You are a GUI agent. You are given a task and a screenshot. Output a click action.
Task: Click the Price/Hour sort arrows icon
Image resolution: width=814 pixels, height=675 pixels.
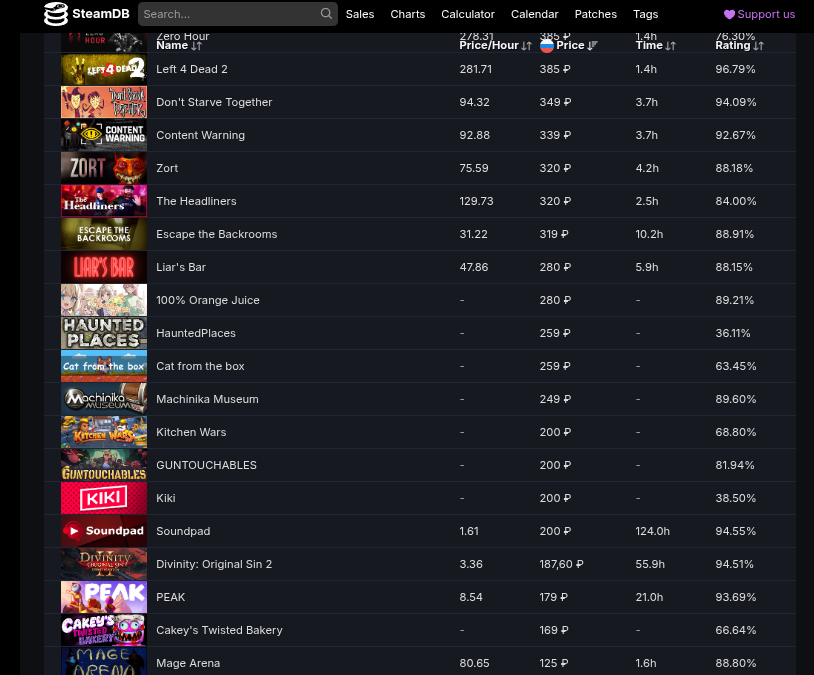click(x=526, y=46)
